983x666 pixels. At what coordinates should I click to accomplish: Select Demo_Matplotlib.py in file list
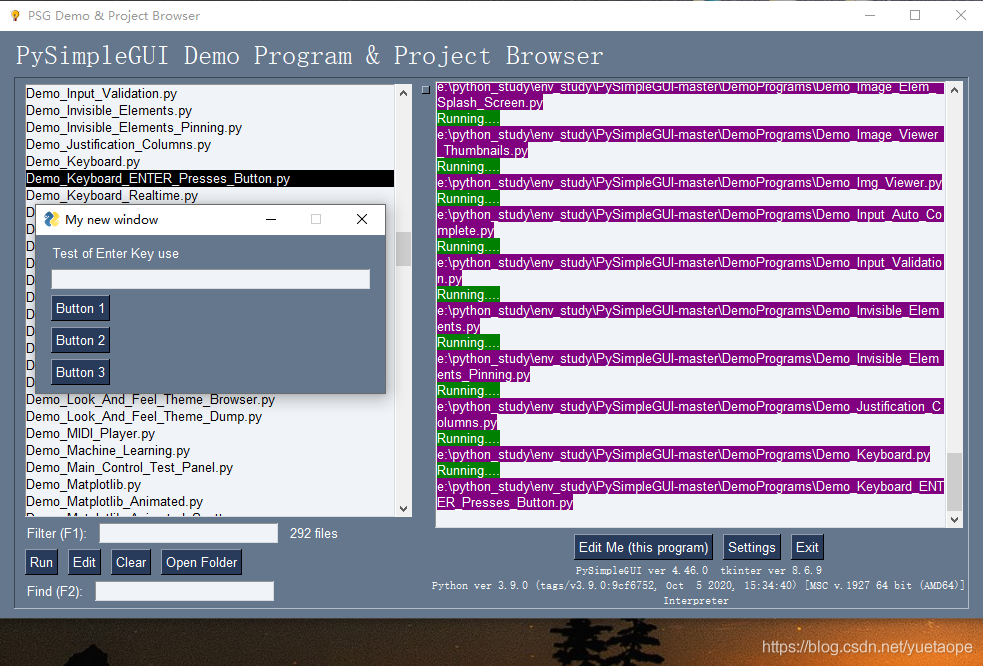click(x=210, y=485)
